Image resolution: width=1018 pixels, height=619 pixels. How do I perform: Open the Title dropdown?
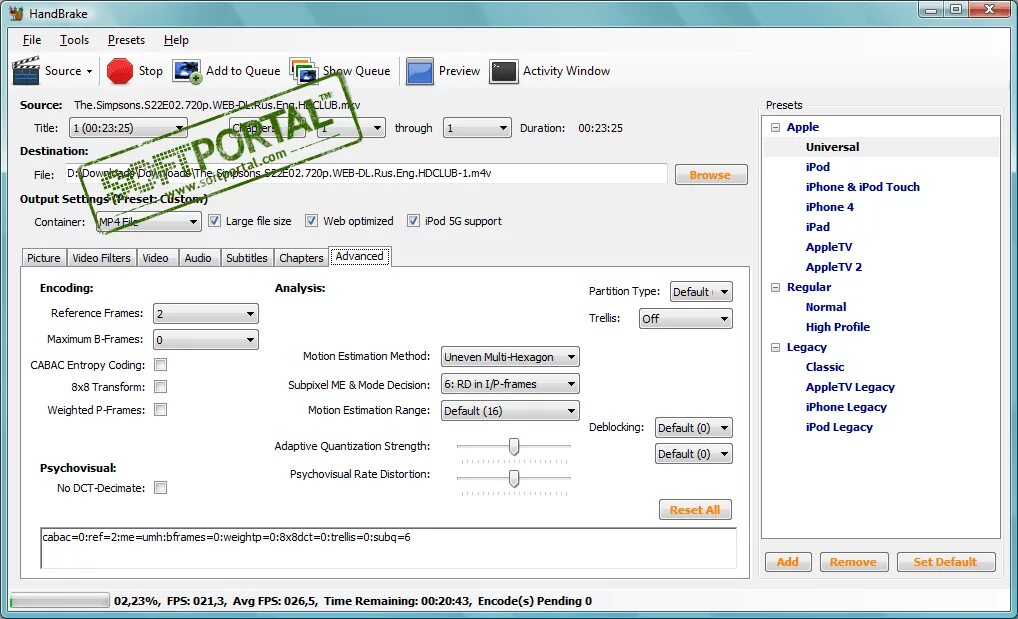(128, 128)
